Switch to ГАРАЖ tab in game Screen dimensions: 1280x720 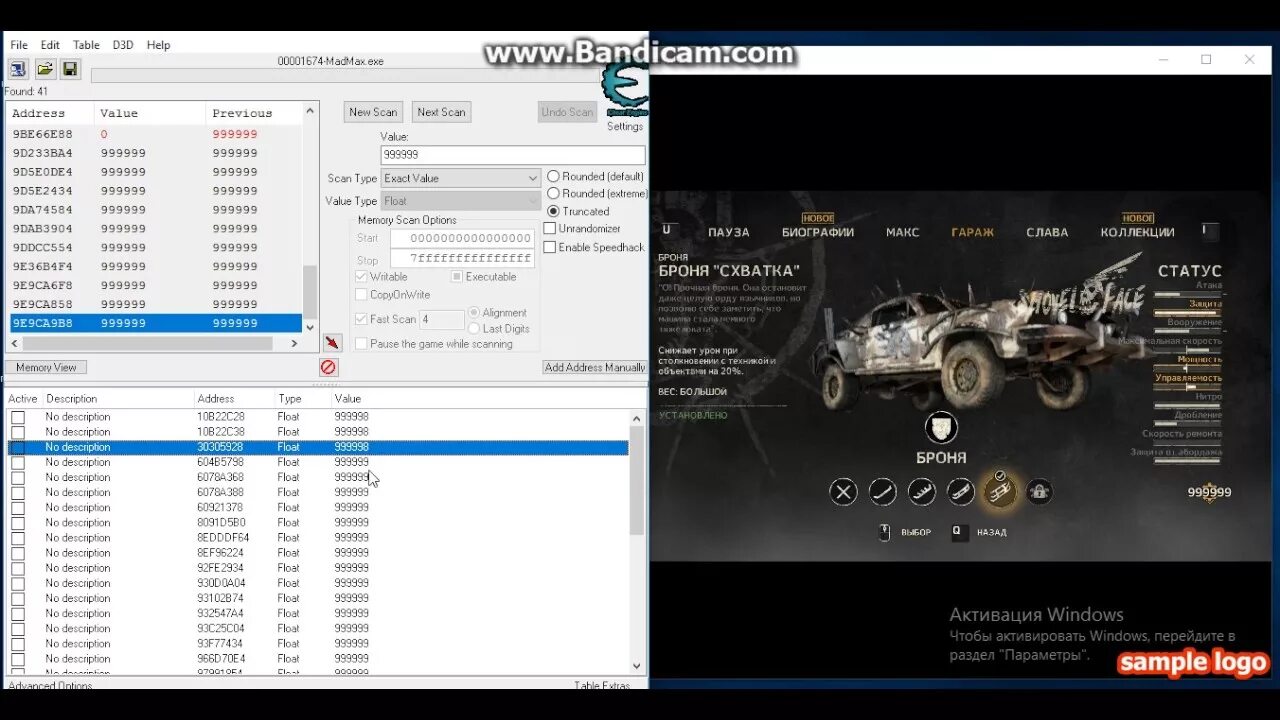pyautogui.click(x=973, y=232)
